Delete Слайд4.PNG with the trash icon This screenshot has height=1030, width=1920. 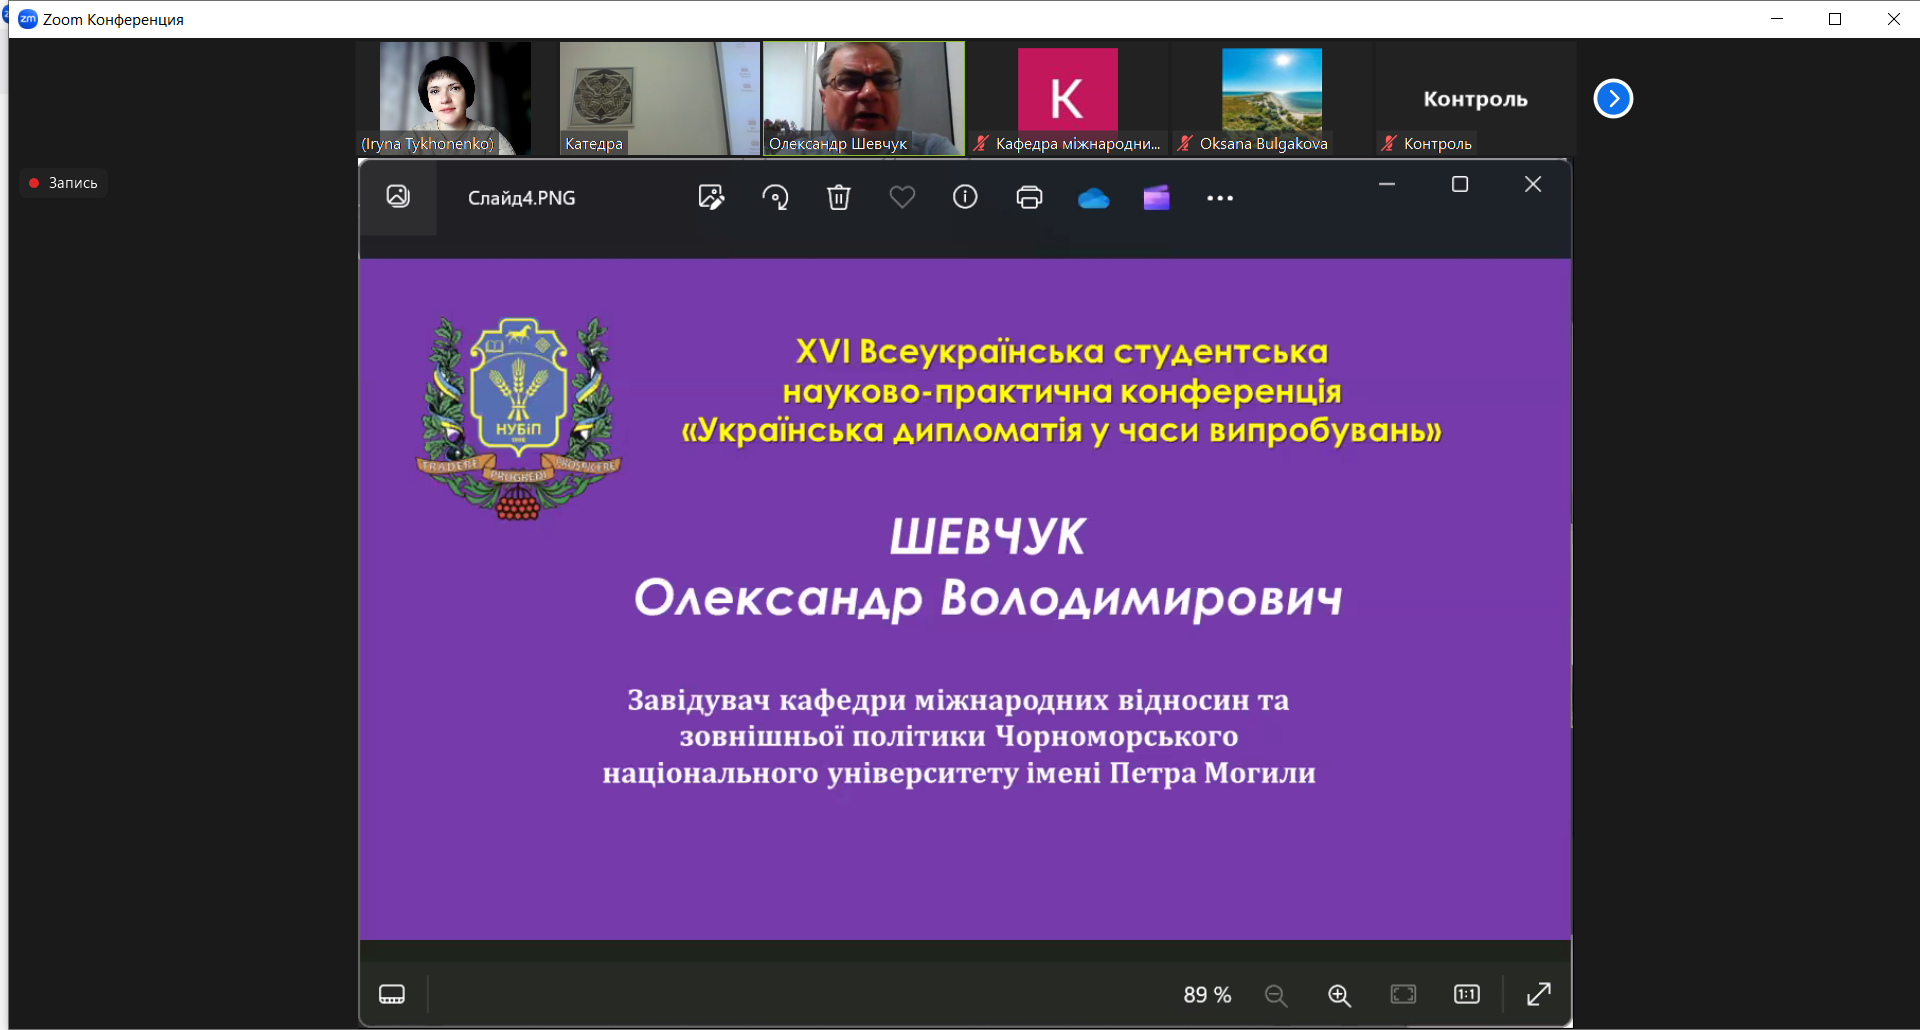point(839,197)
